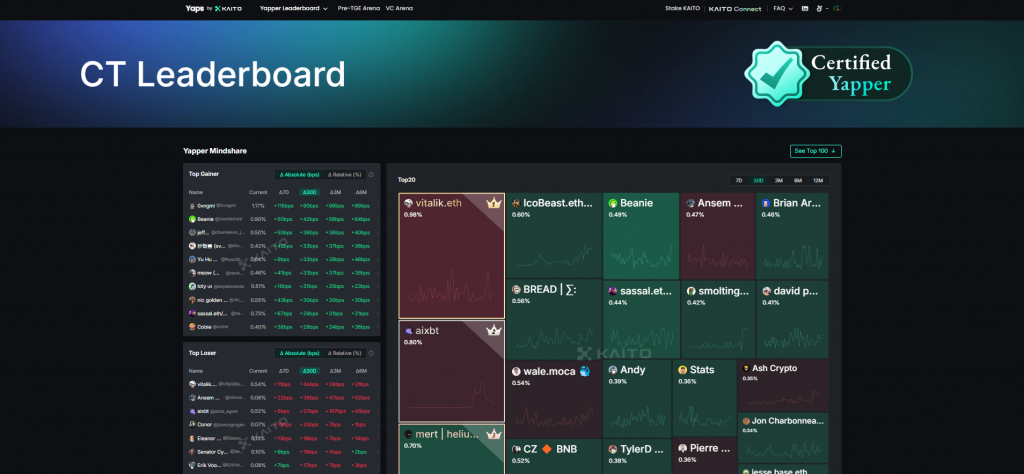
Task: Select Relative (%) in the Top Loser panel
Action: point(344,353)
